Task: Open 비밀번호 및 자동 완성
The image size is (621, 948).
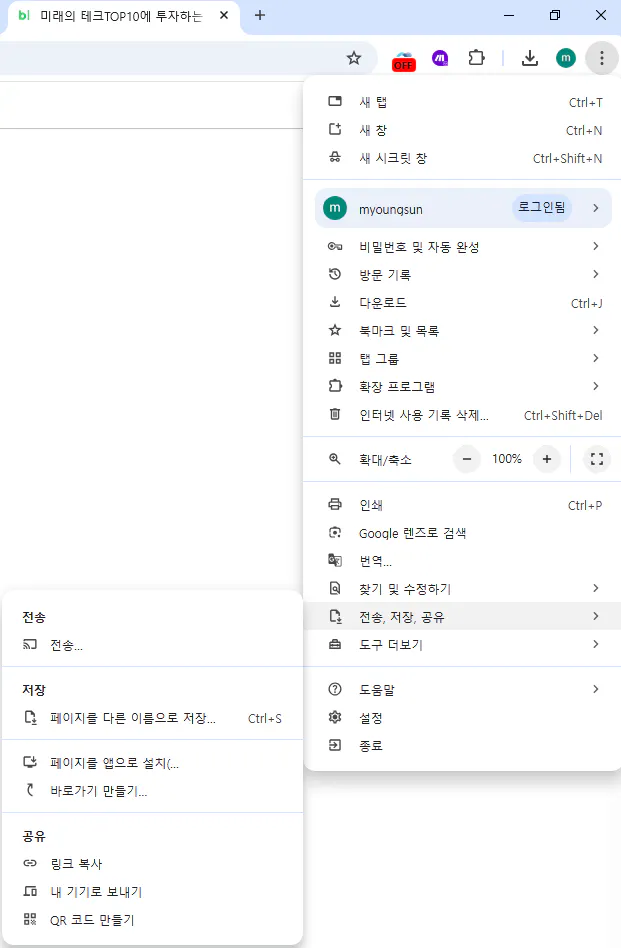Action: [461, 247]
